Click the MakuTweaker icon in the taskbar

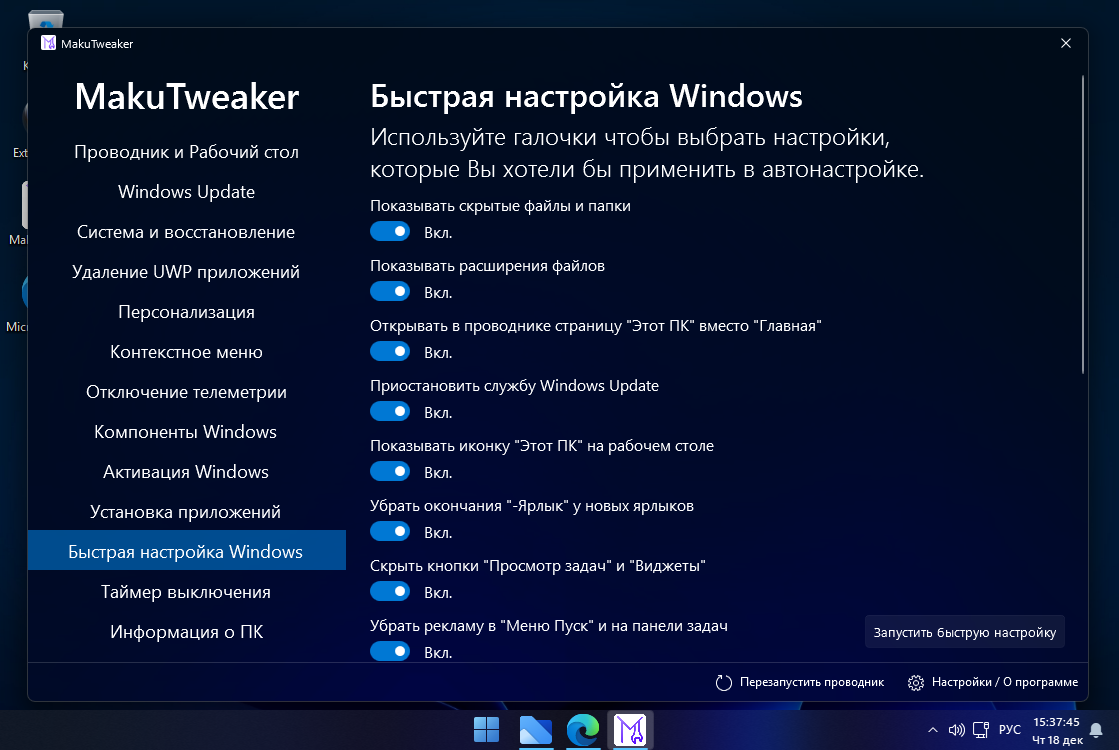pos(630,730)
